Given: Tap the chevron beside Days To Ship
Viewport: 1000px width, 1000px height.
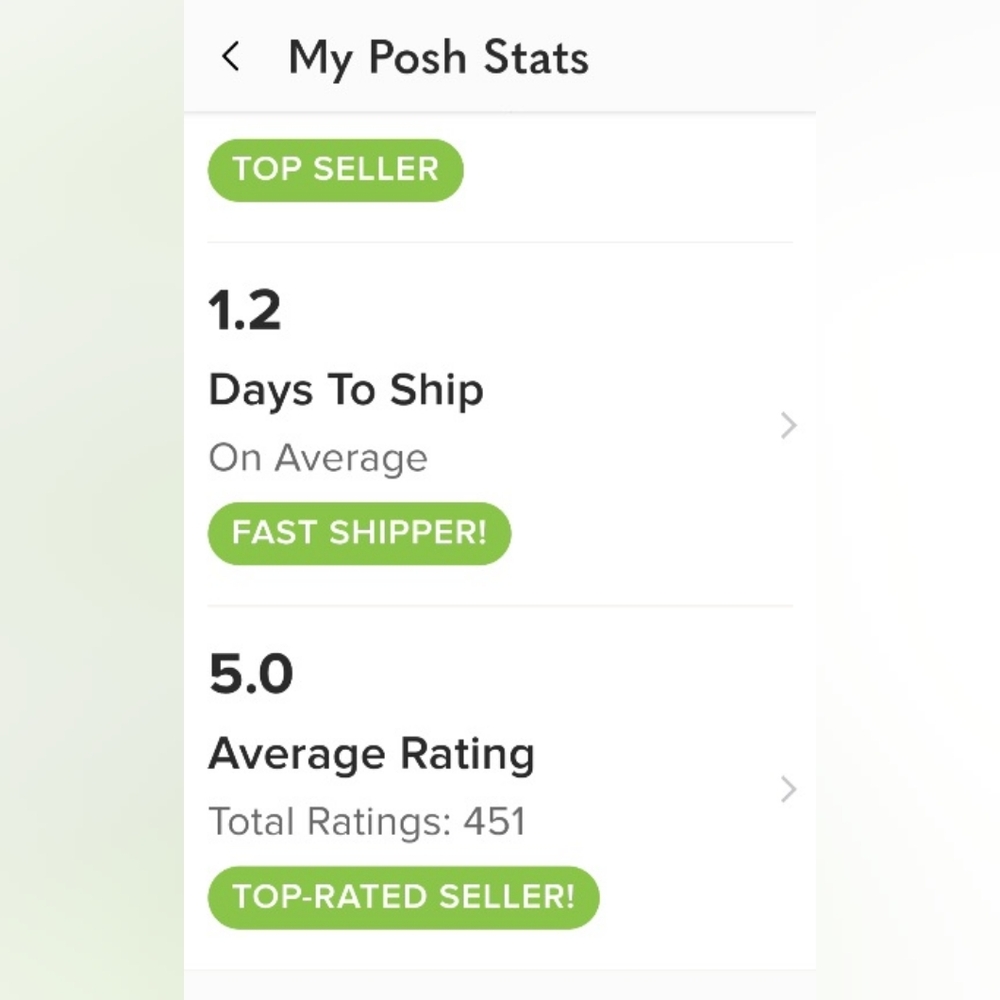Looking at the screenshot, I should 789,426.
